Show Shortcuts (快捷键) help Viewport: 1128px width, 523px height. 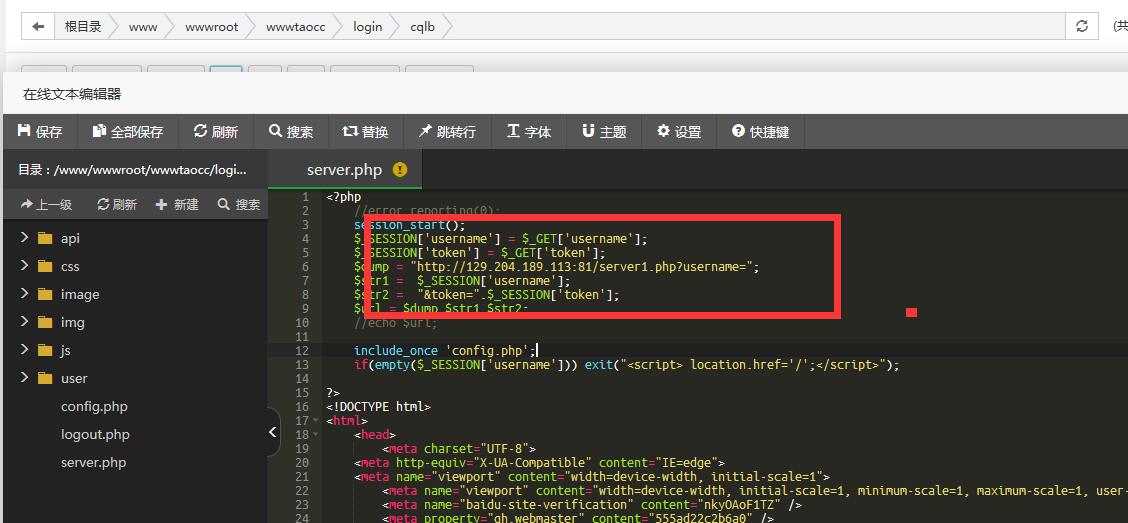[x=760, y=132]
